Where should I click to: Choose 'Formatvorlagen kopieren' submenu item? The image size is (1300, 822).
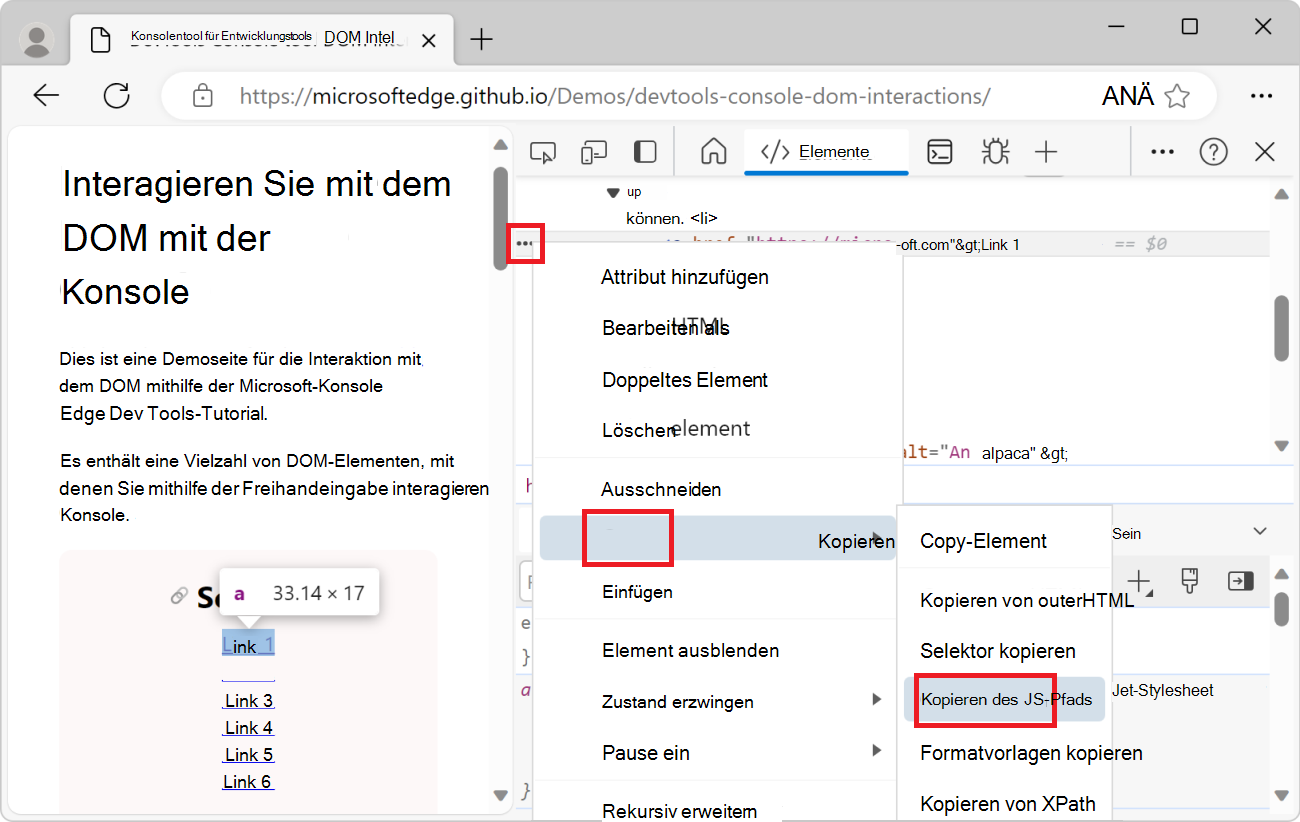(1031, 753)
